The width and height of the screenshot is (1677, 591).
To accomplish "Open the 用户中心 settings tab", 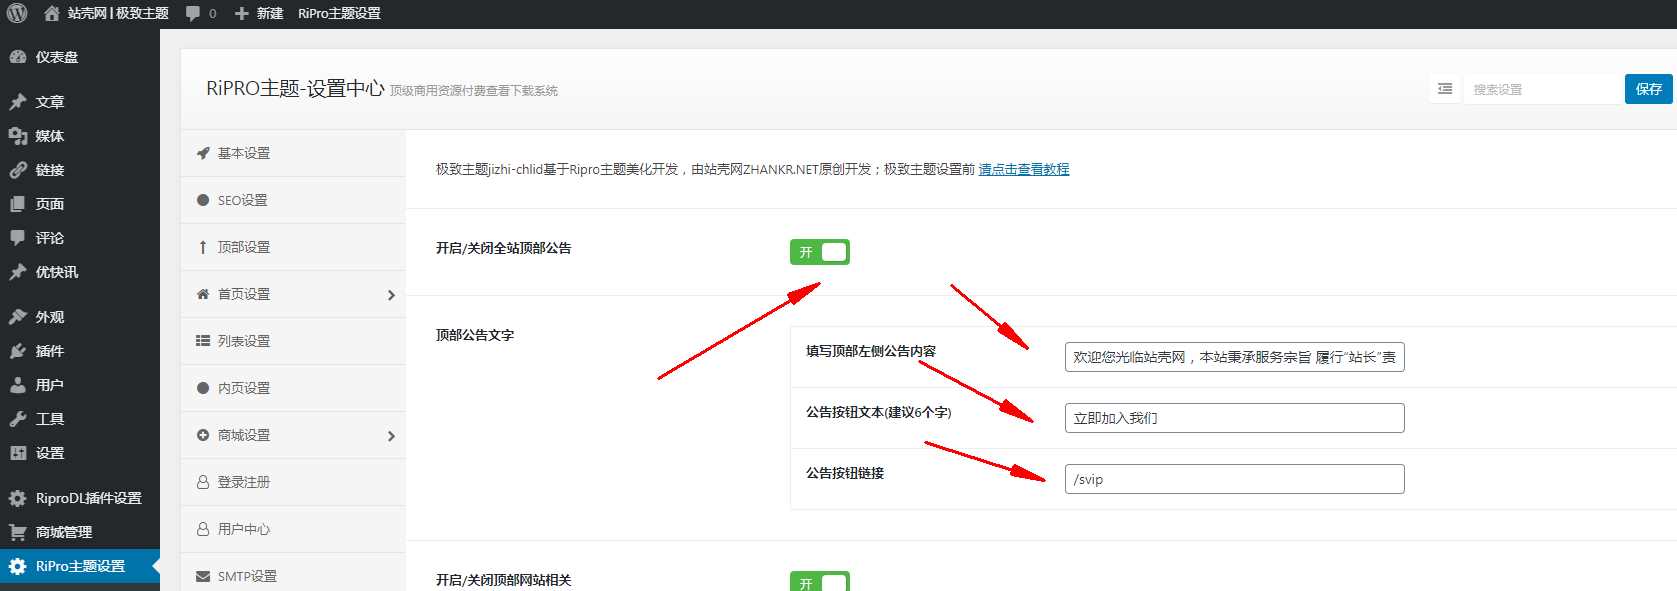I will [293, 529].
